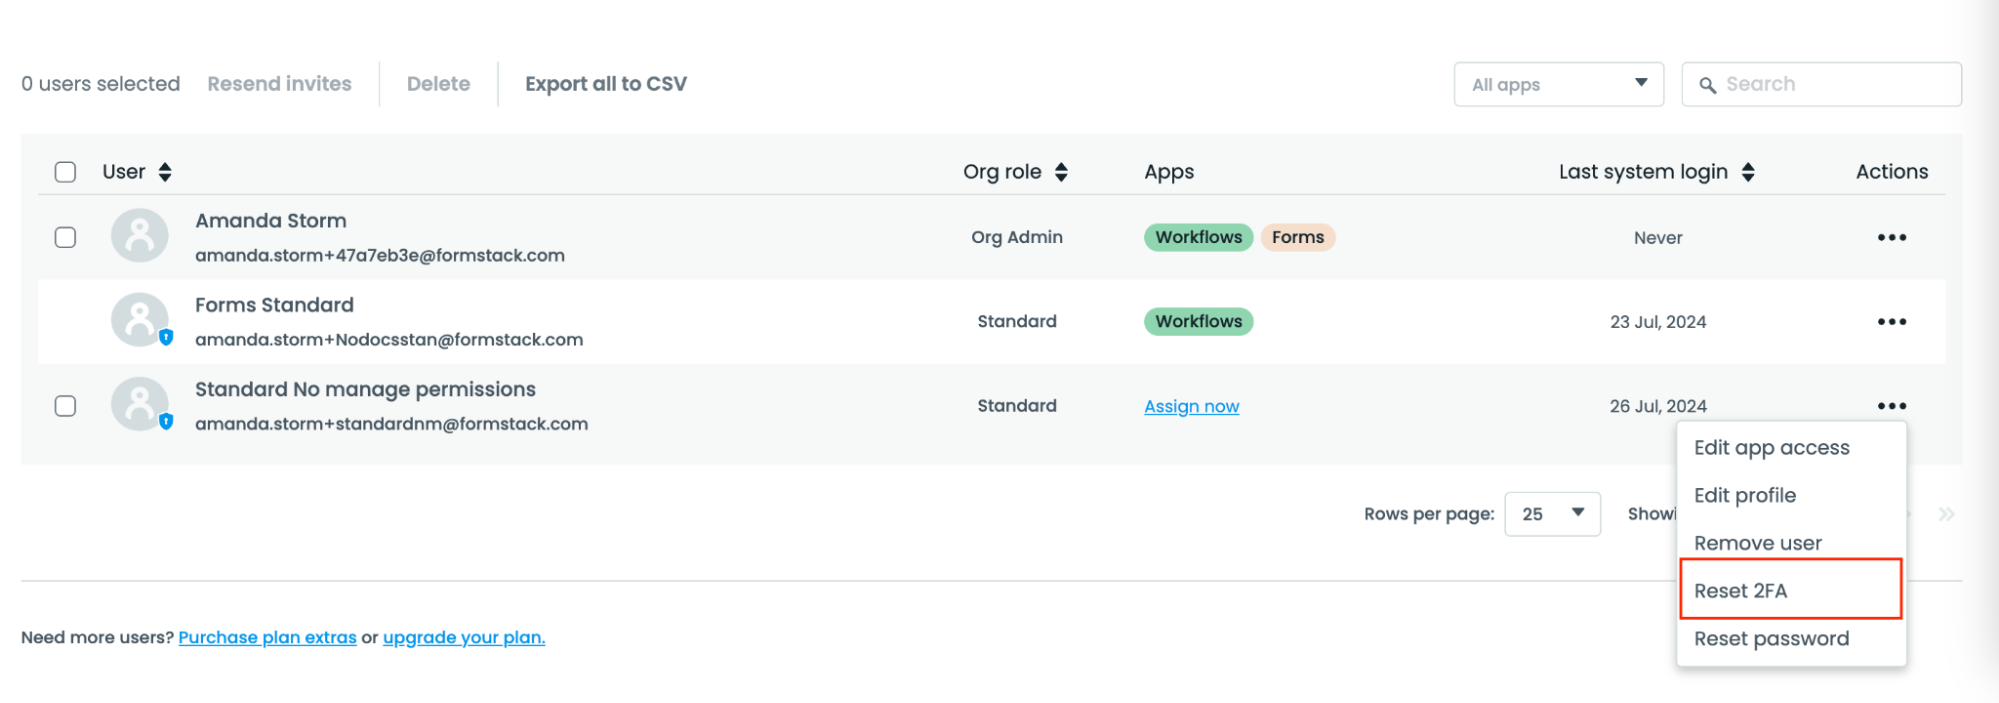Choose Reset 2FA from the menu
This screenshot has width=1999, height=703.
[x=1740, y=591]
